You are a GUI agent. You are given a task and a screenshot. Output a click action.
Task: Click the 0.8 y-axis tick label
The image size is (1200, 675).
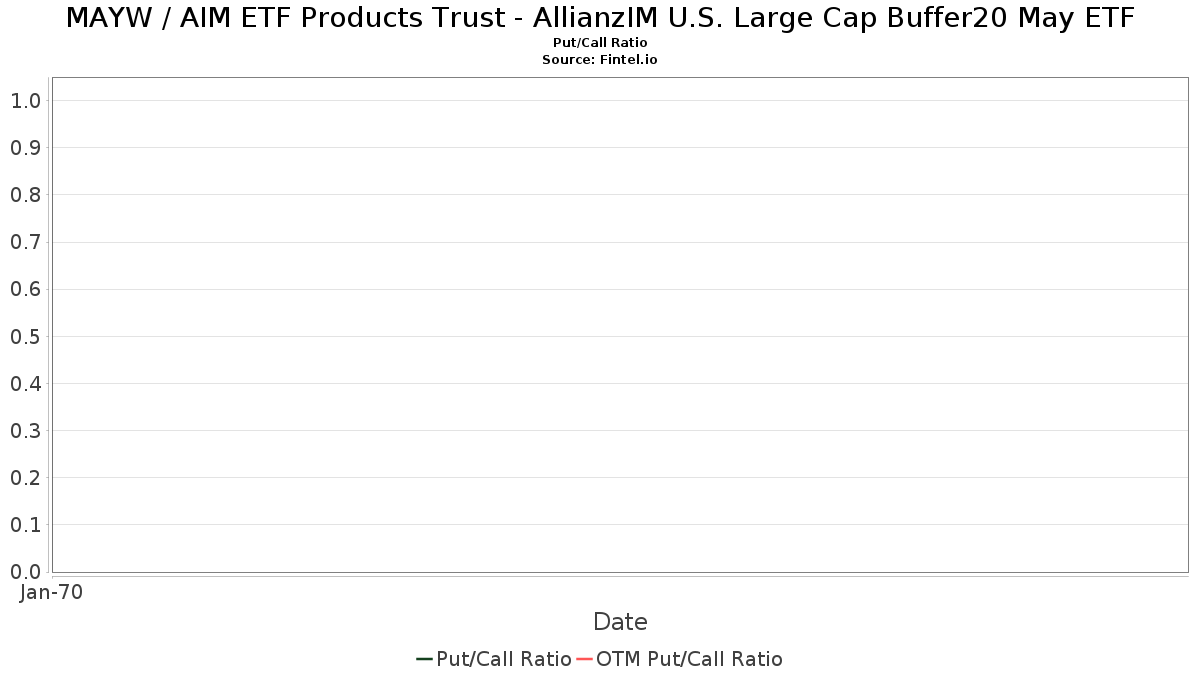click(x=26, y=194)
